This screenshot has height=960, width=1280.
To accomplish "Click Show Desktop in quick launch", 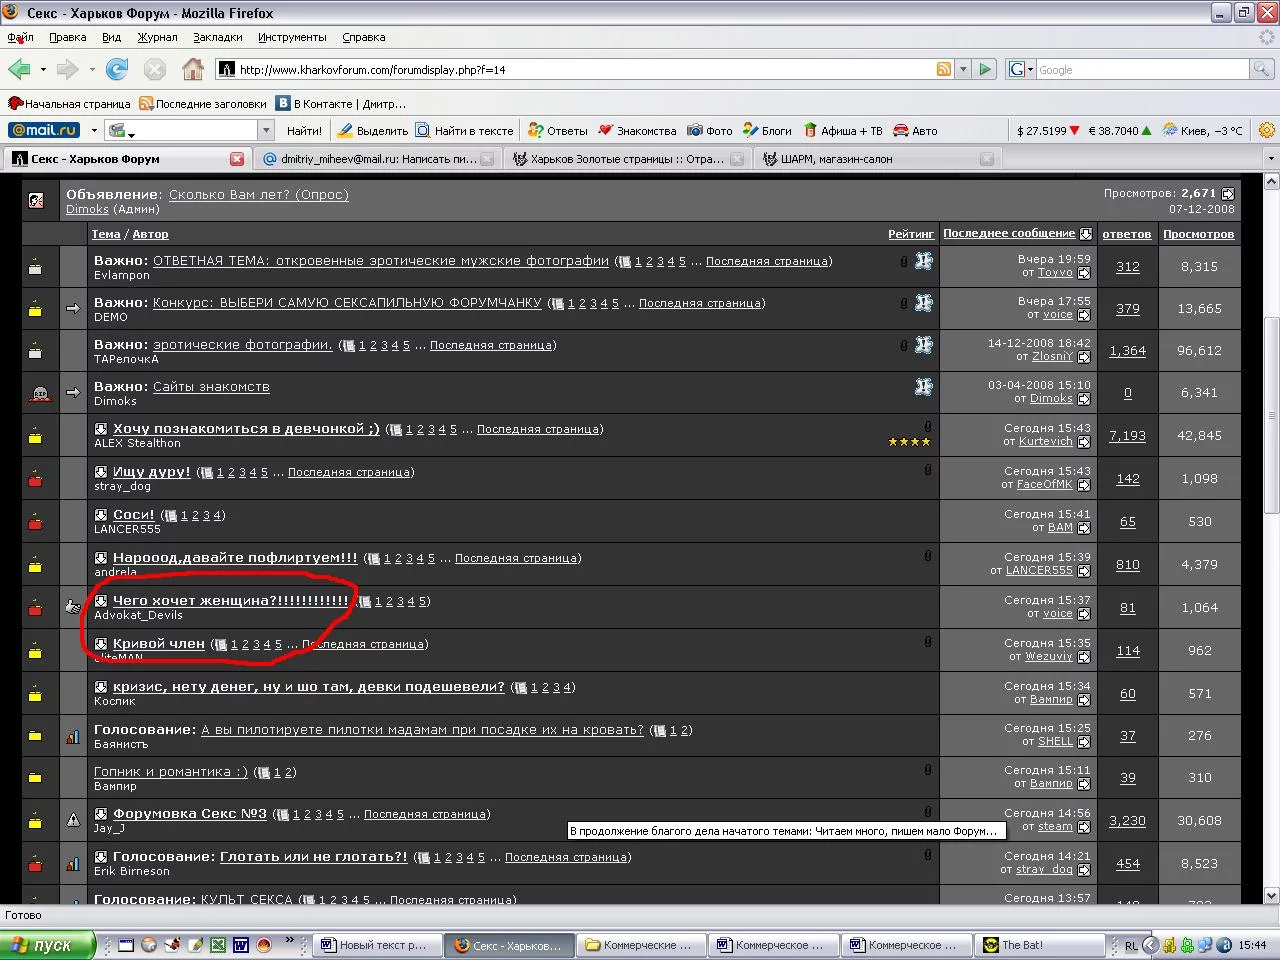I will (125, 944).
